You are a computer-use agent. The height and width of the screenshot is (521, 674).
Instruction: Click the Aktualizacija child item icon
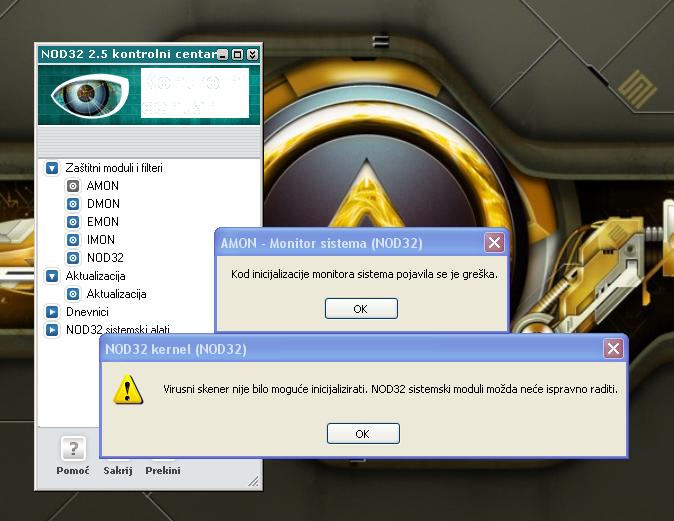coord(73,294)
